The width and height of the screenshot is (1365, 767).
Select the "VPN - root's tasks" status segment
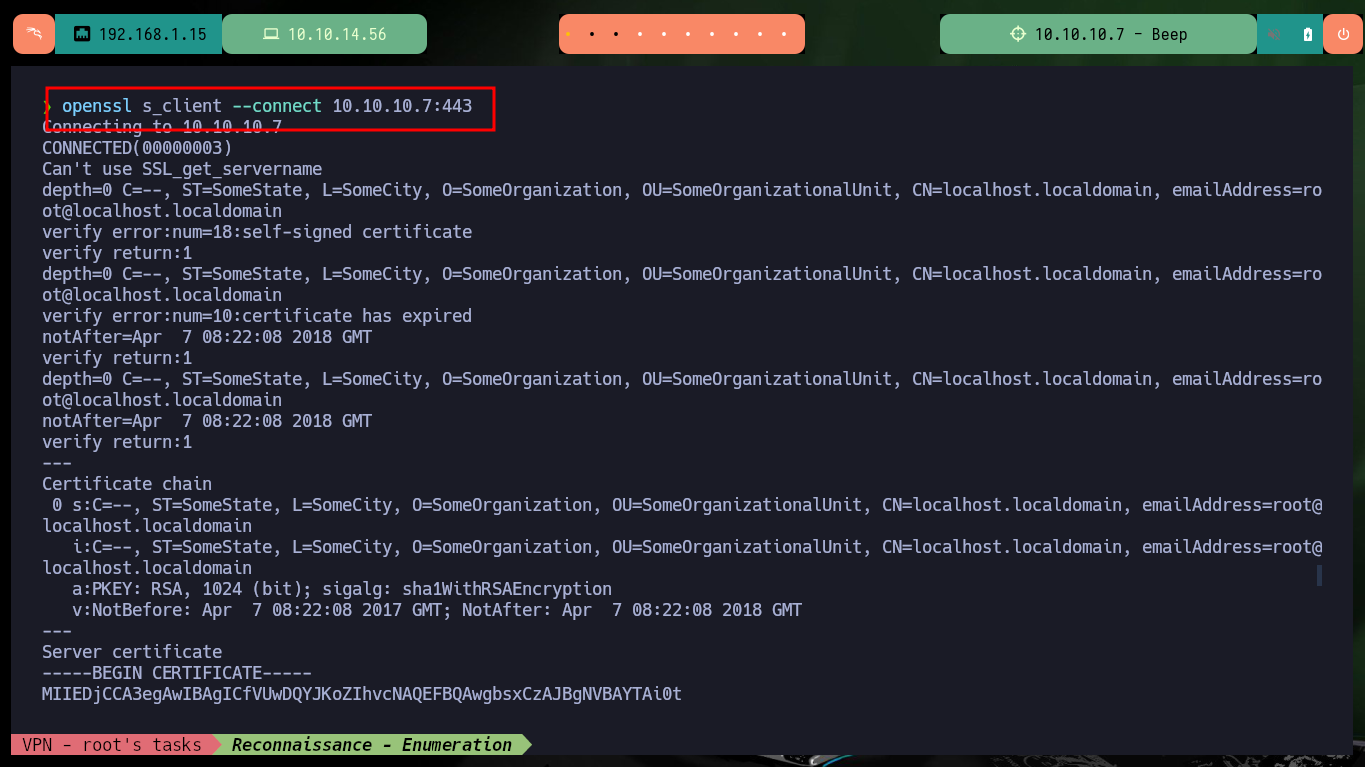click(112, 745)
